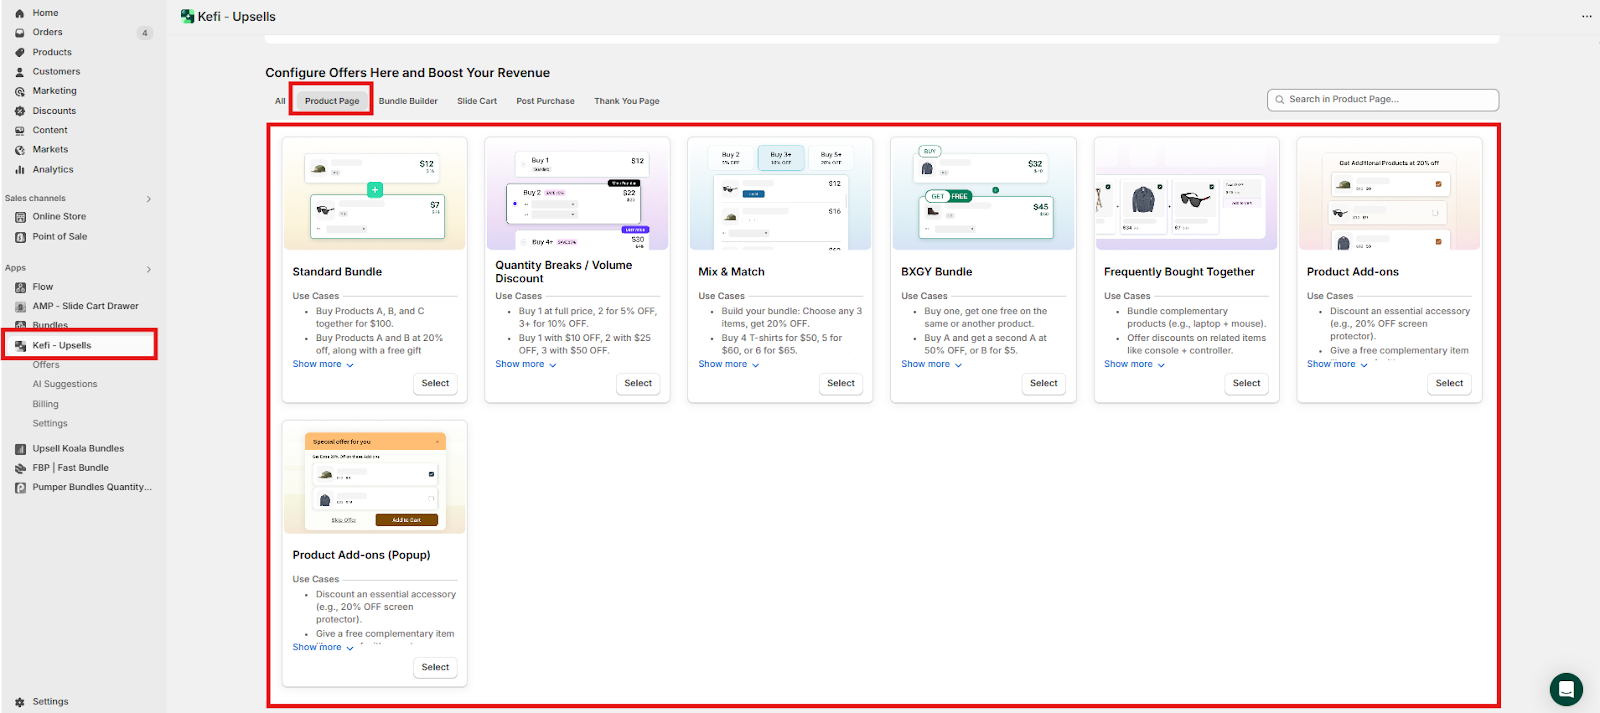Click the three-dot menu at top right
Screen dimensions: 1600x713
(1586, 17)
